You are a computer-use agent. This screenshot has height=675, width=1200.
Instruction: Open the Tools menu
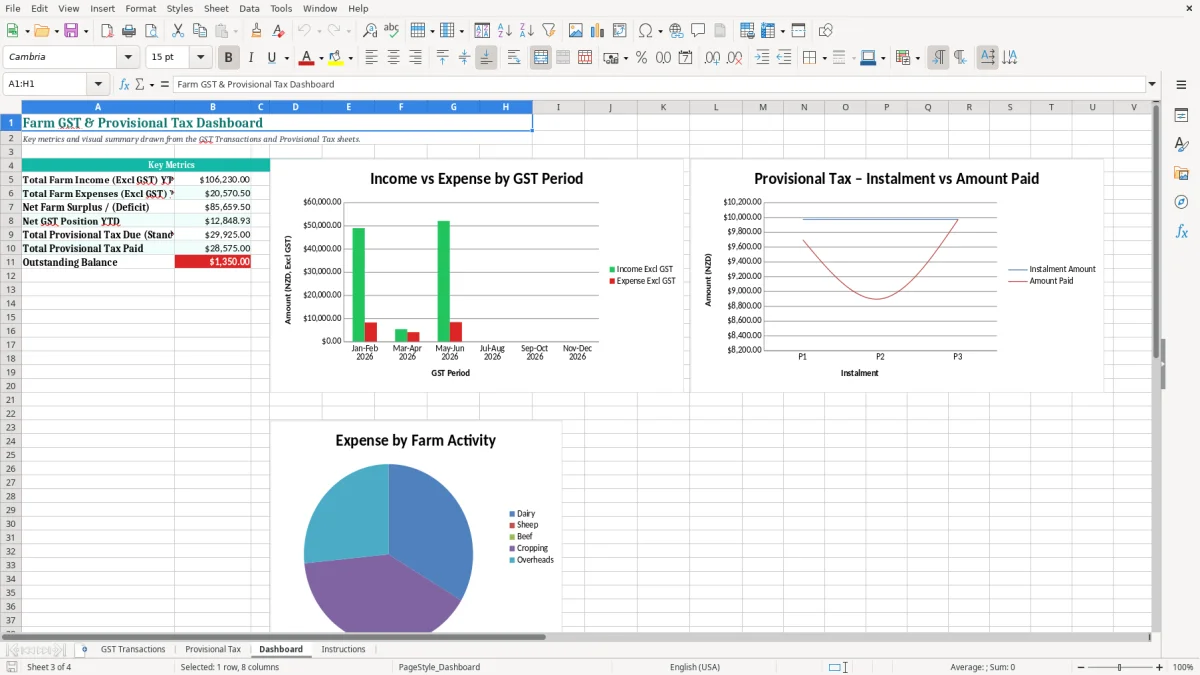pos(281,8)
